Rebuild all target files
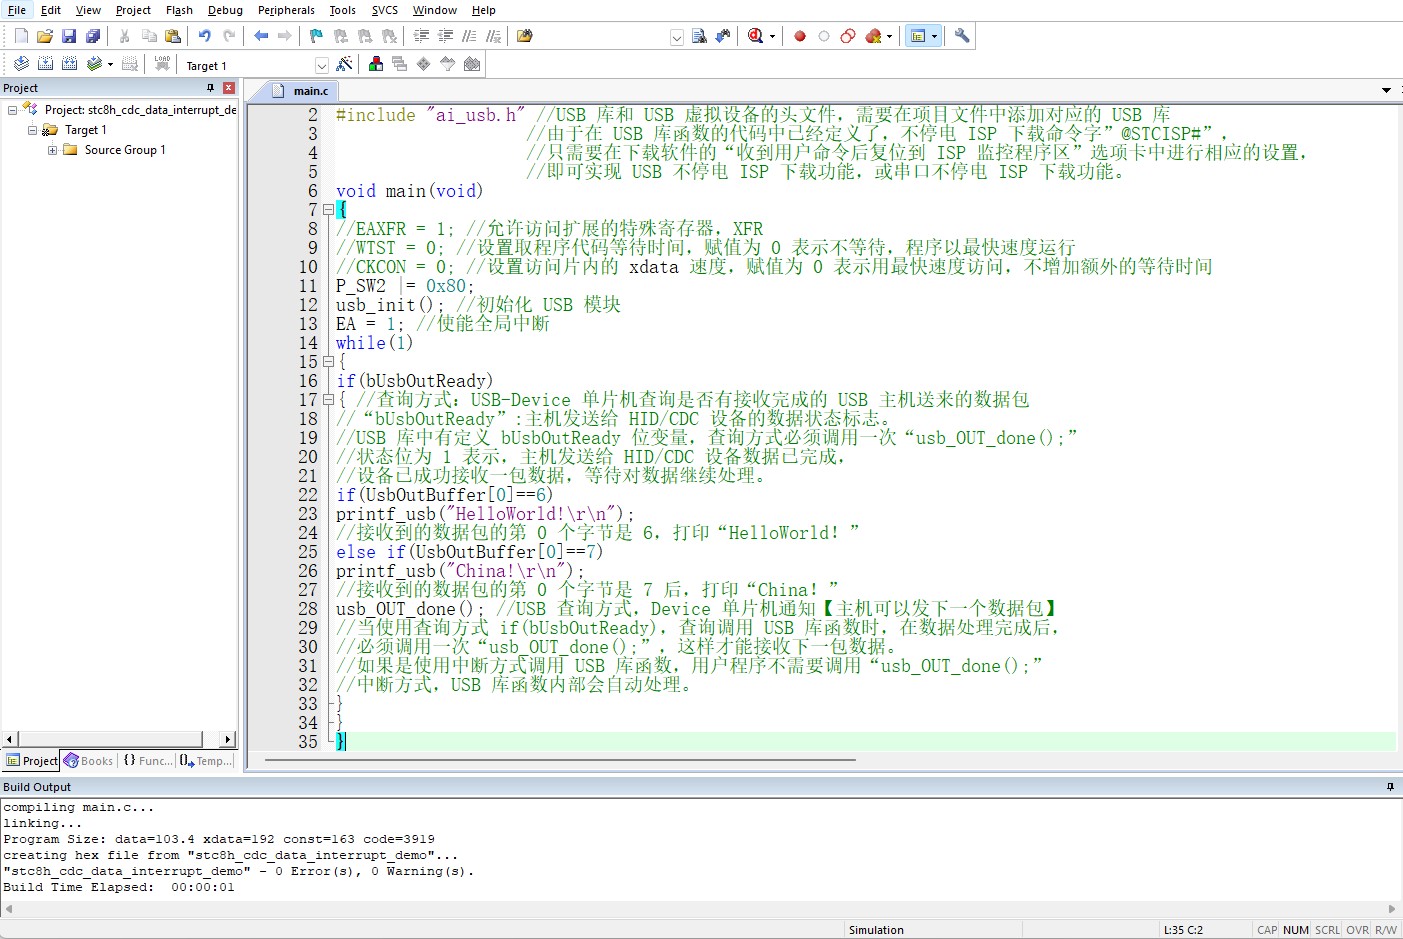1403x939 pixels. point(69,64)
